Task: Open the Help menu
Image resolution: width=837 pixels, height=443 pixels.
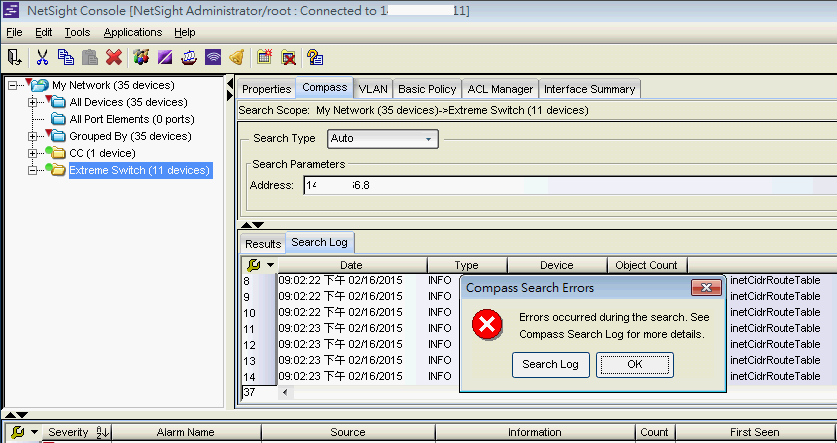Action: (x=185, y=32)
